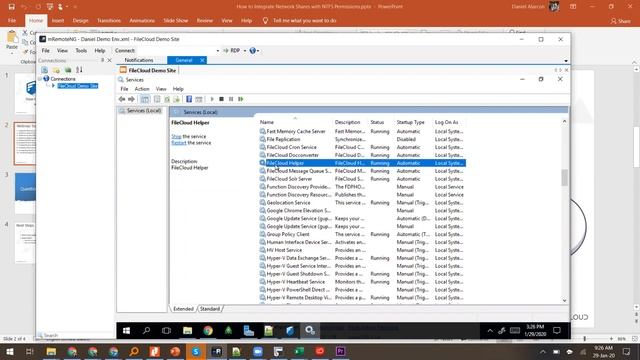
Task: Toggle Show/Hide Console Tree toolbar icon
Action: [x=145, y=99]
